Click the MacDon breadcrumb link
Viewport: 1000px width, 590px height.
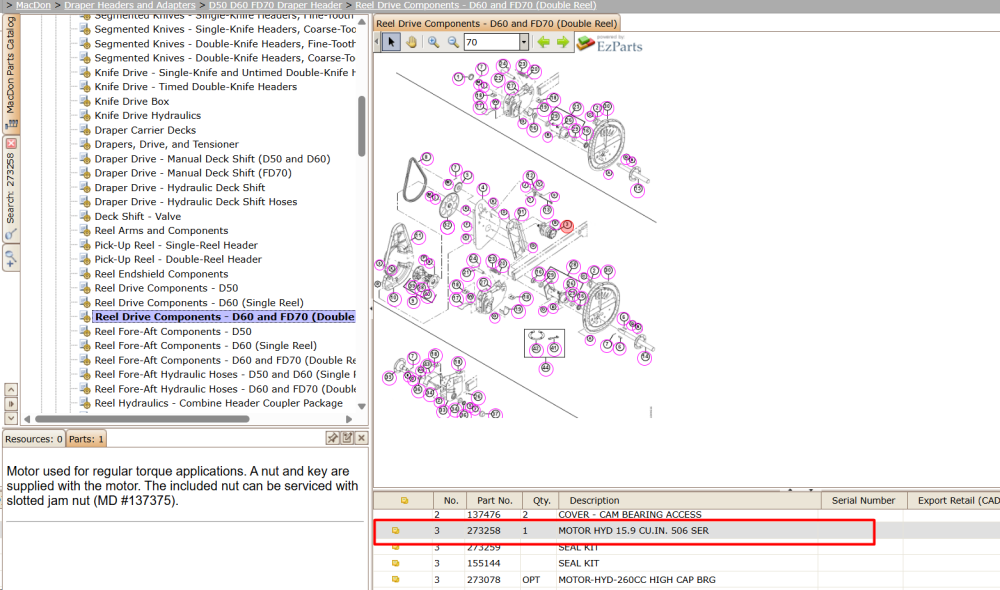tap(33, 5)
